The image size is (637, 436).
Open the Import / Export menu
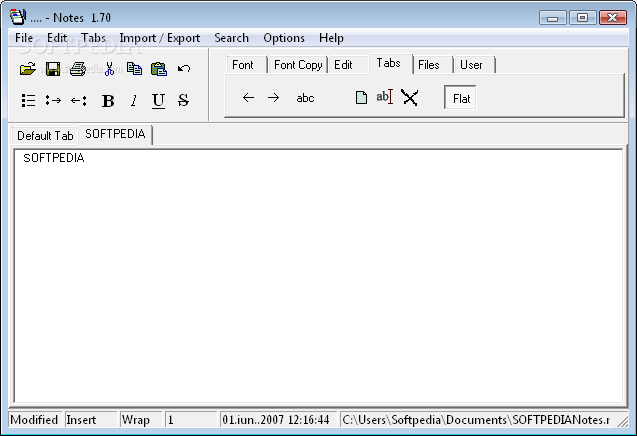160,38
